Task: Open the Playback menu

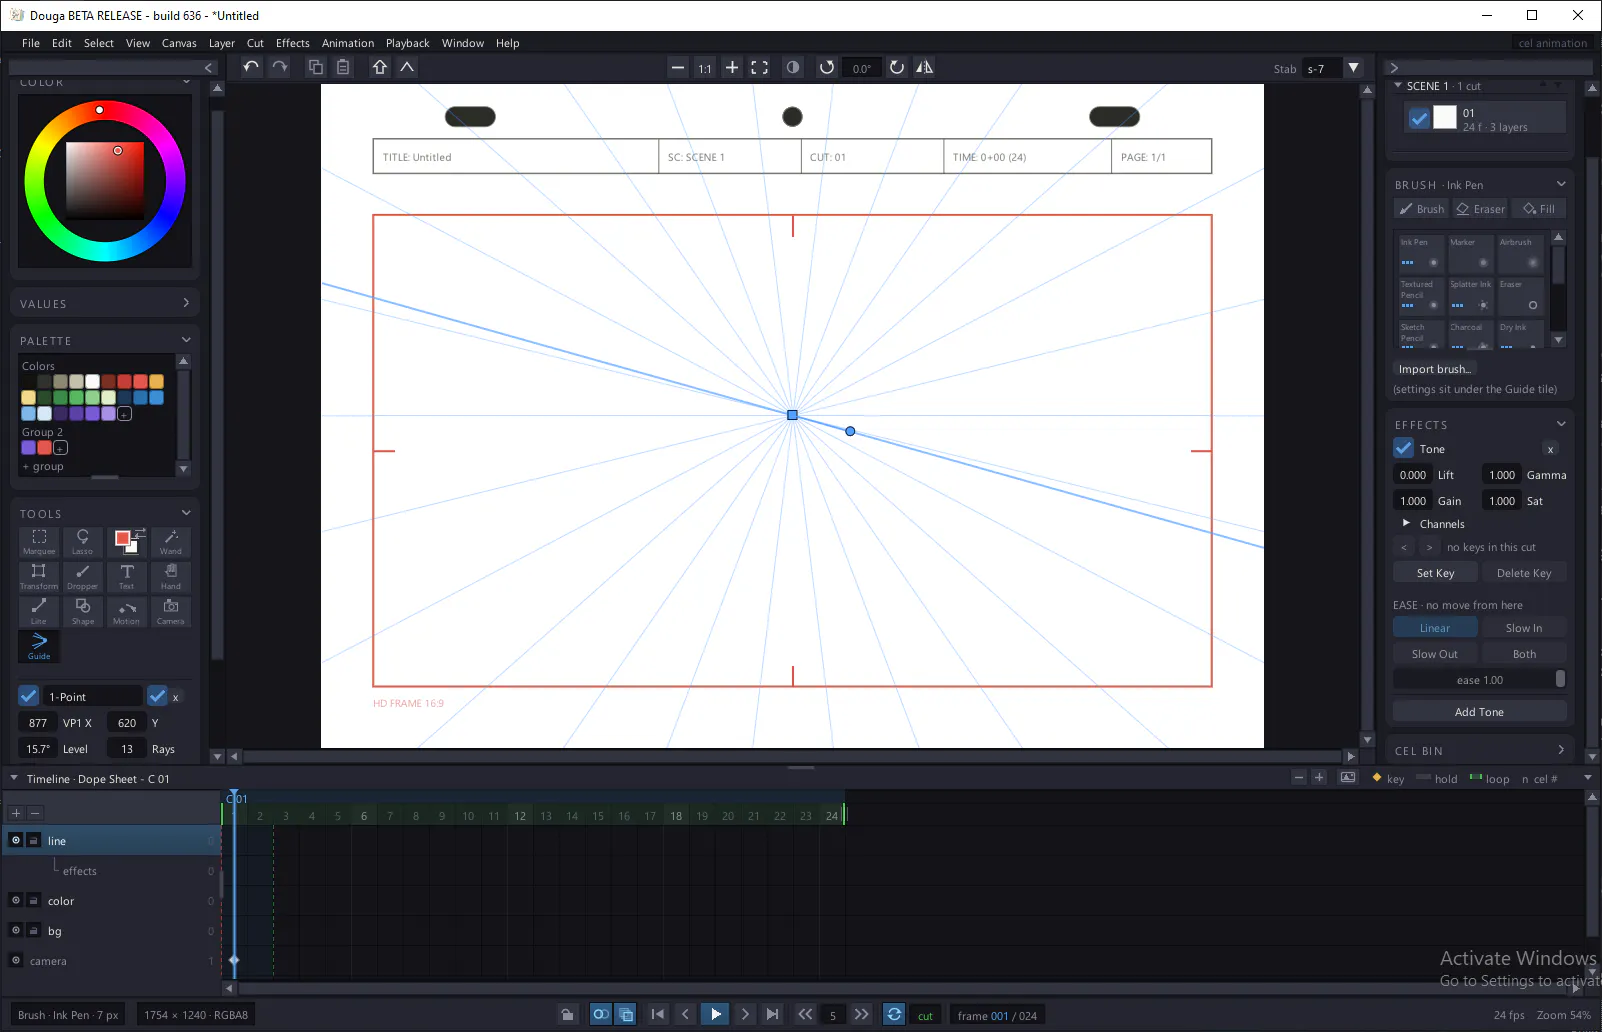Action: 408,43
